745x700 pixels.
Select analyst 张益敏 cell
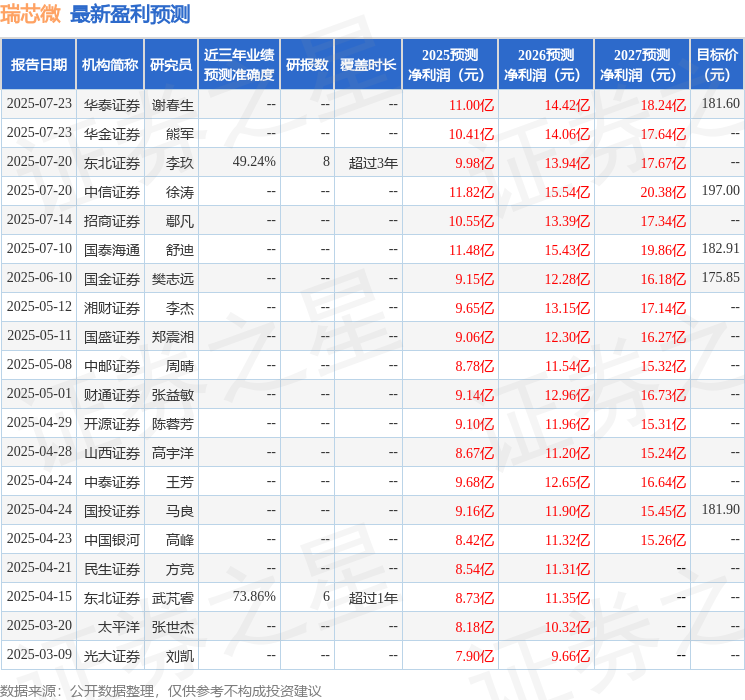[x=173, y=395]
